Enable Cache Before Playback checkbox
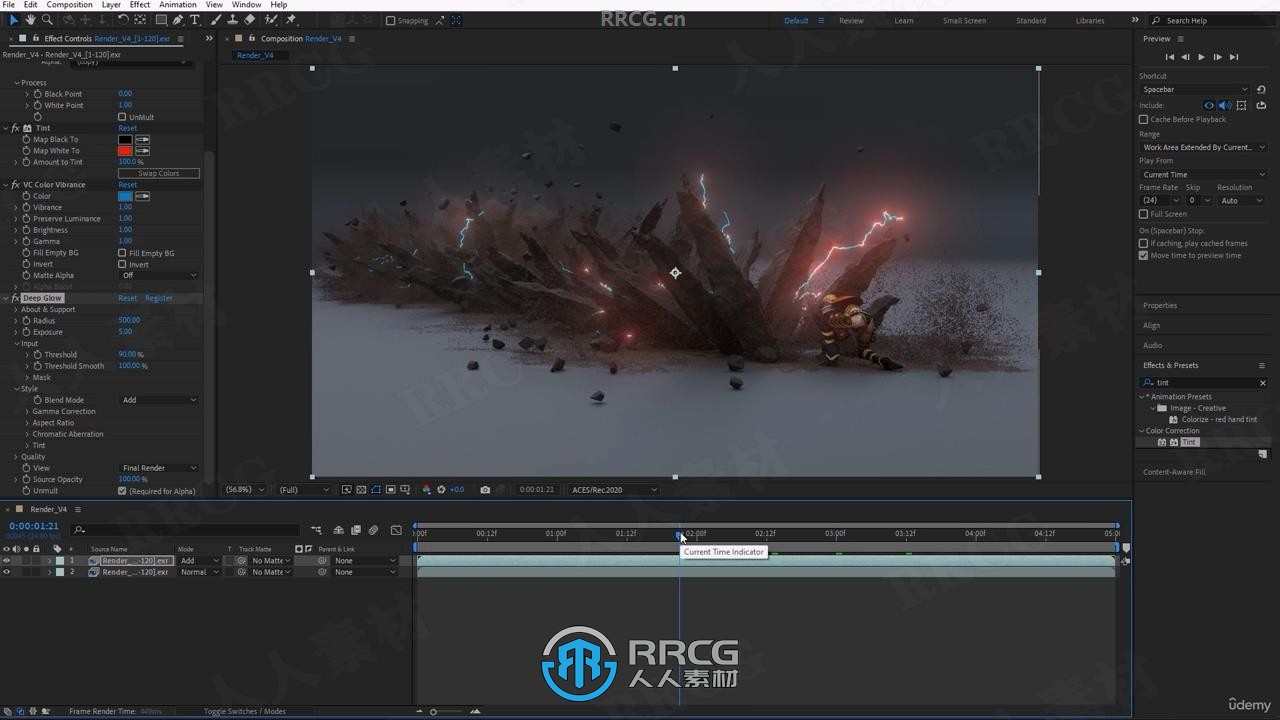The height and width of the screenshot is (720, 1280). [1143, 119]
